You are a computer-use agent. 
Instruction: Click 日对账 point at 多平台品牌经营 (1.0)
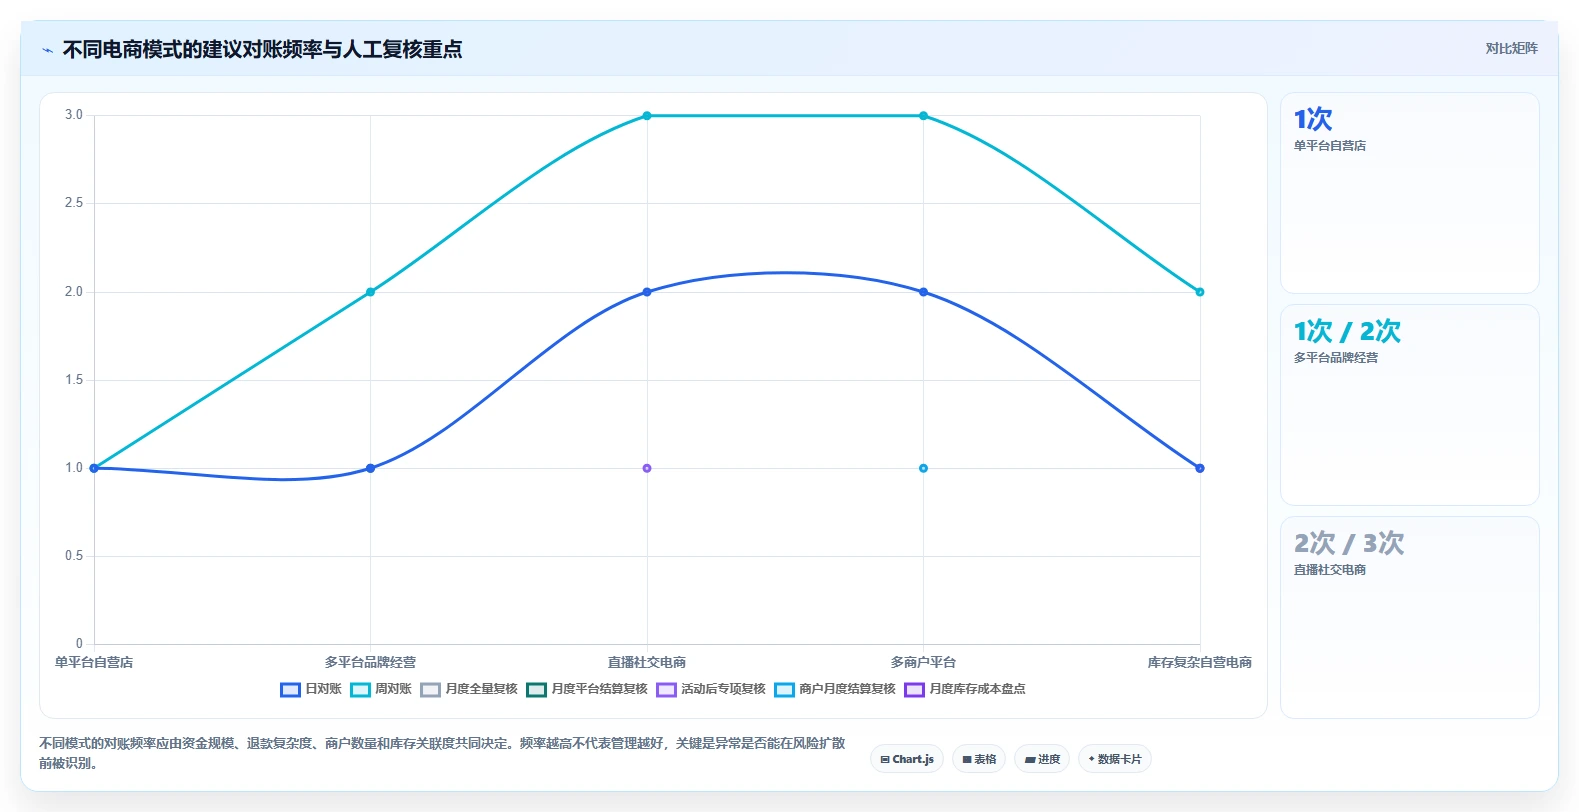coord(370,468)
